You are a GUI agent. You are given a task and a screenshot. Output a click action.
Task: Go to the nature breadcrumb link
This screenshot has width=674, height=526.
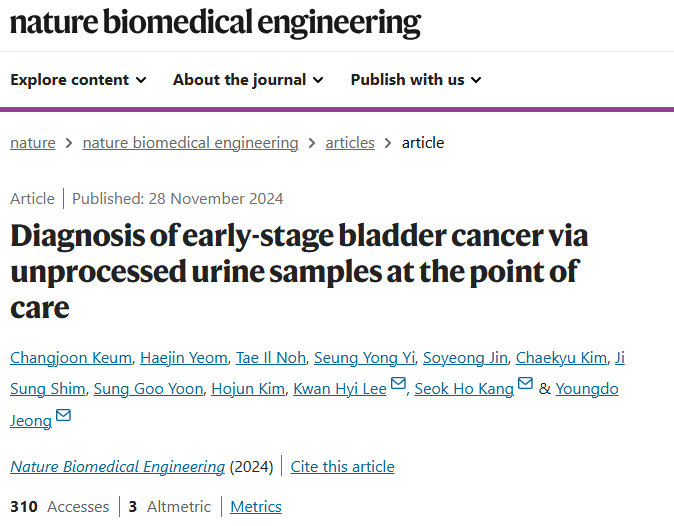[x=33, y=143]
